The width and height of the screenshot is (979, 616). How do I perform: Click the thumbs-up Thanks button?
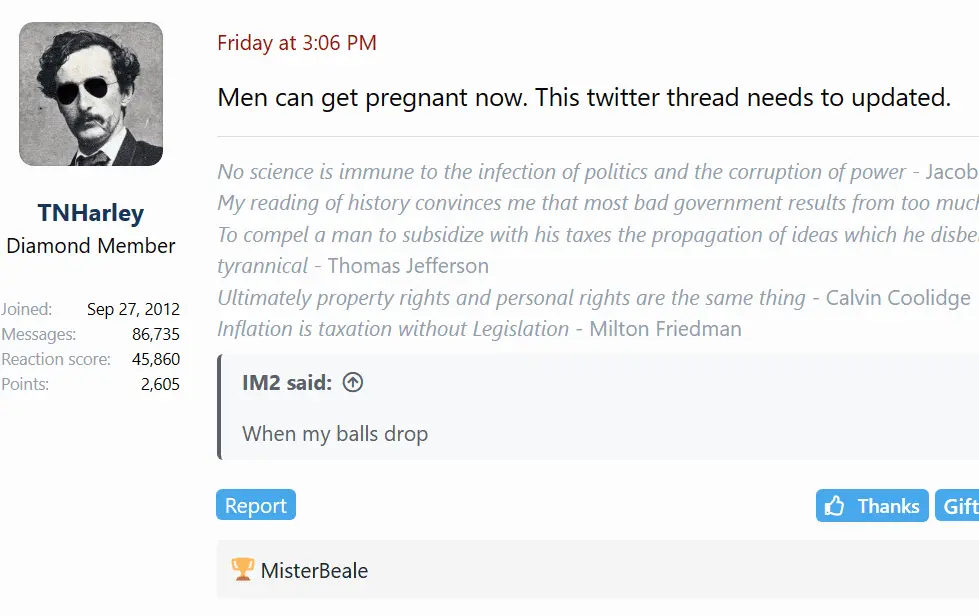coord(872,506)
